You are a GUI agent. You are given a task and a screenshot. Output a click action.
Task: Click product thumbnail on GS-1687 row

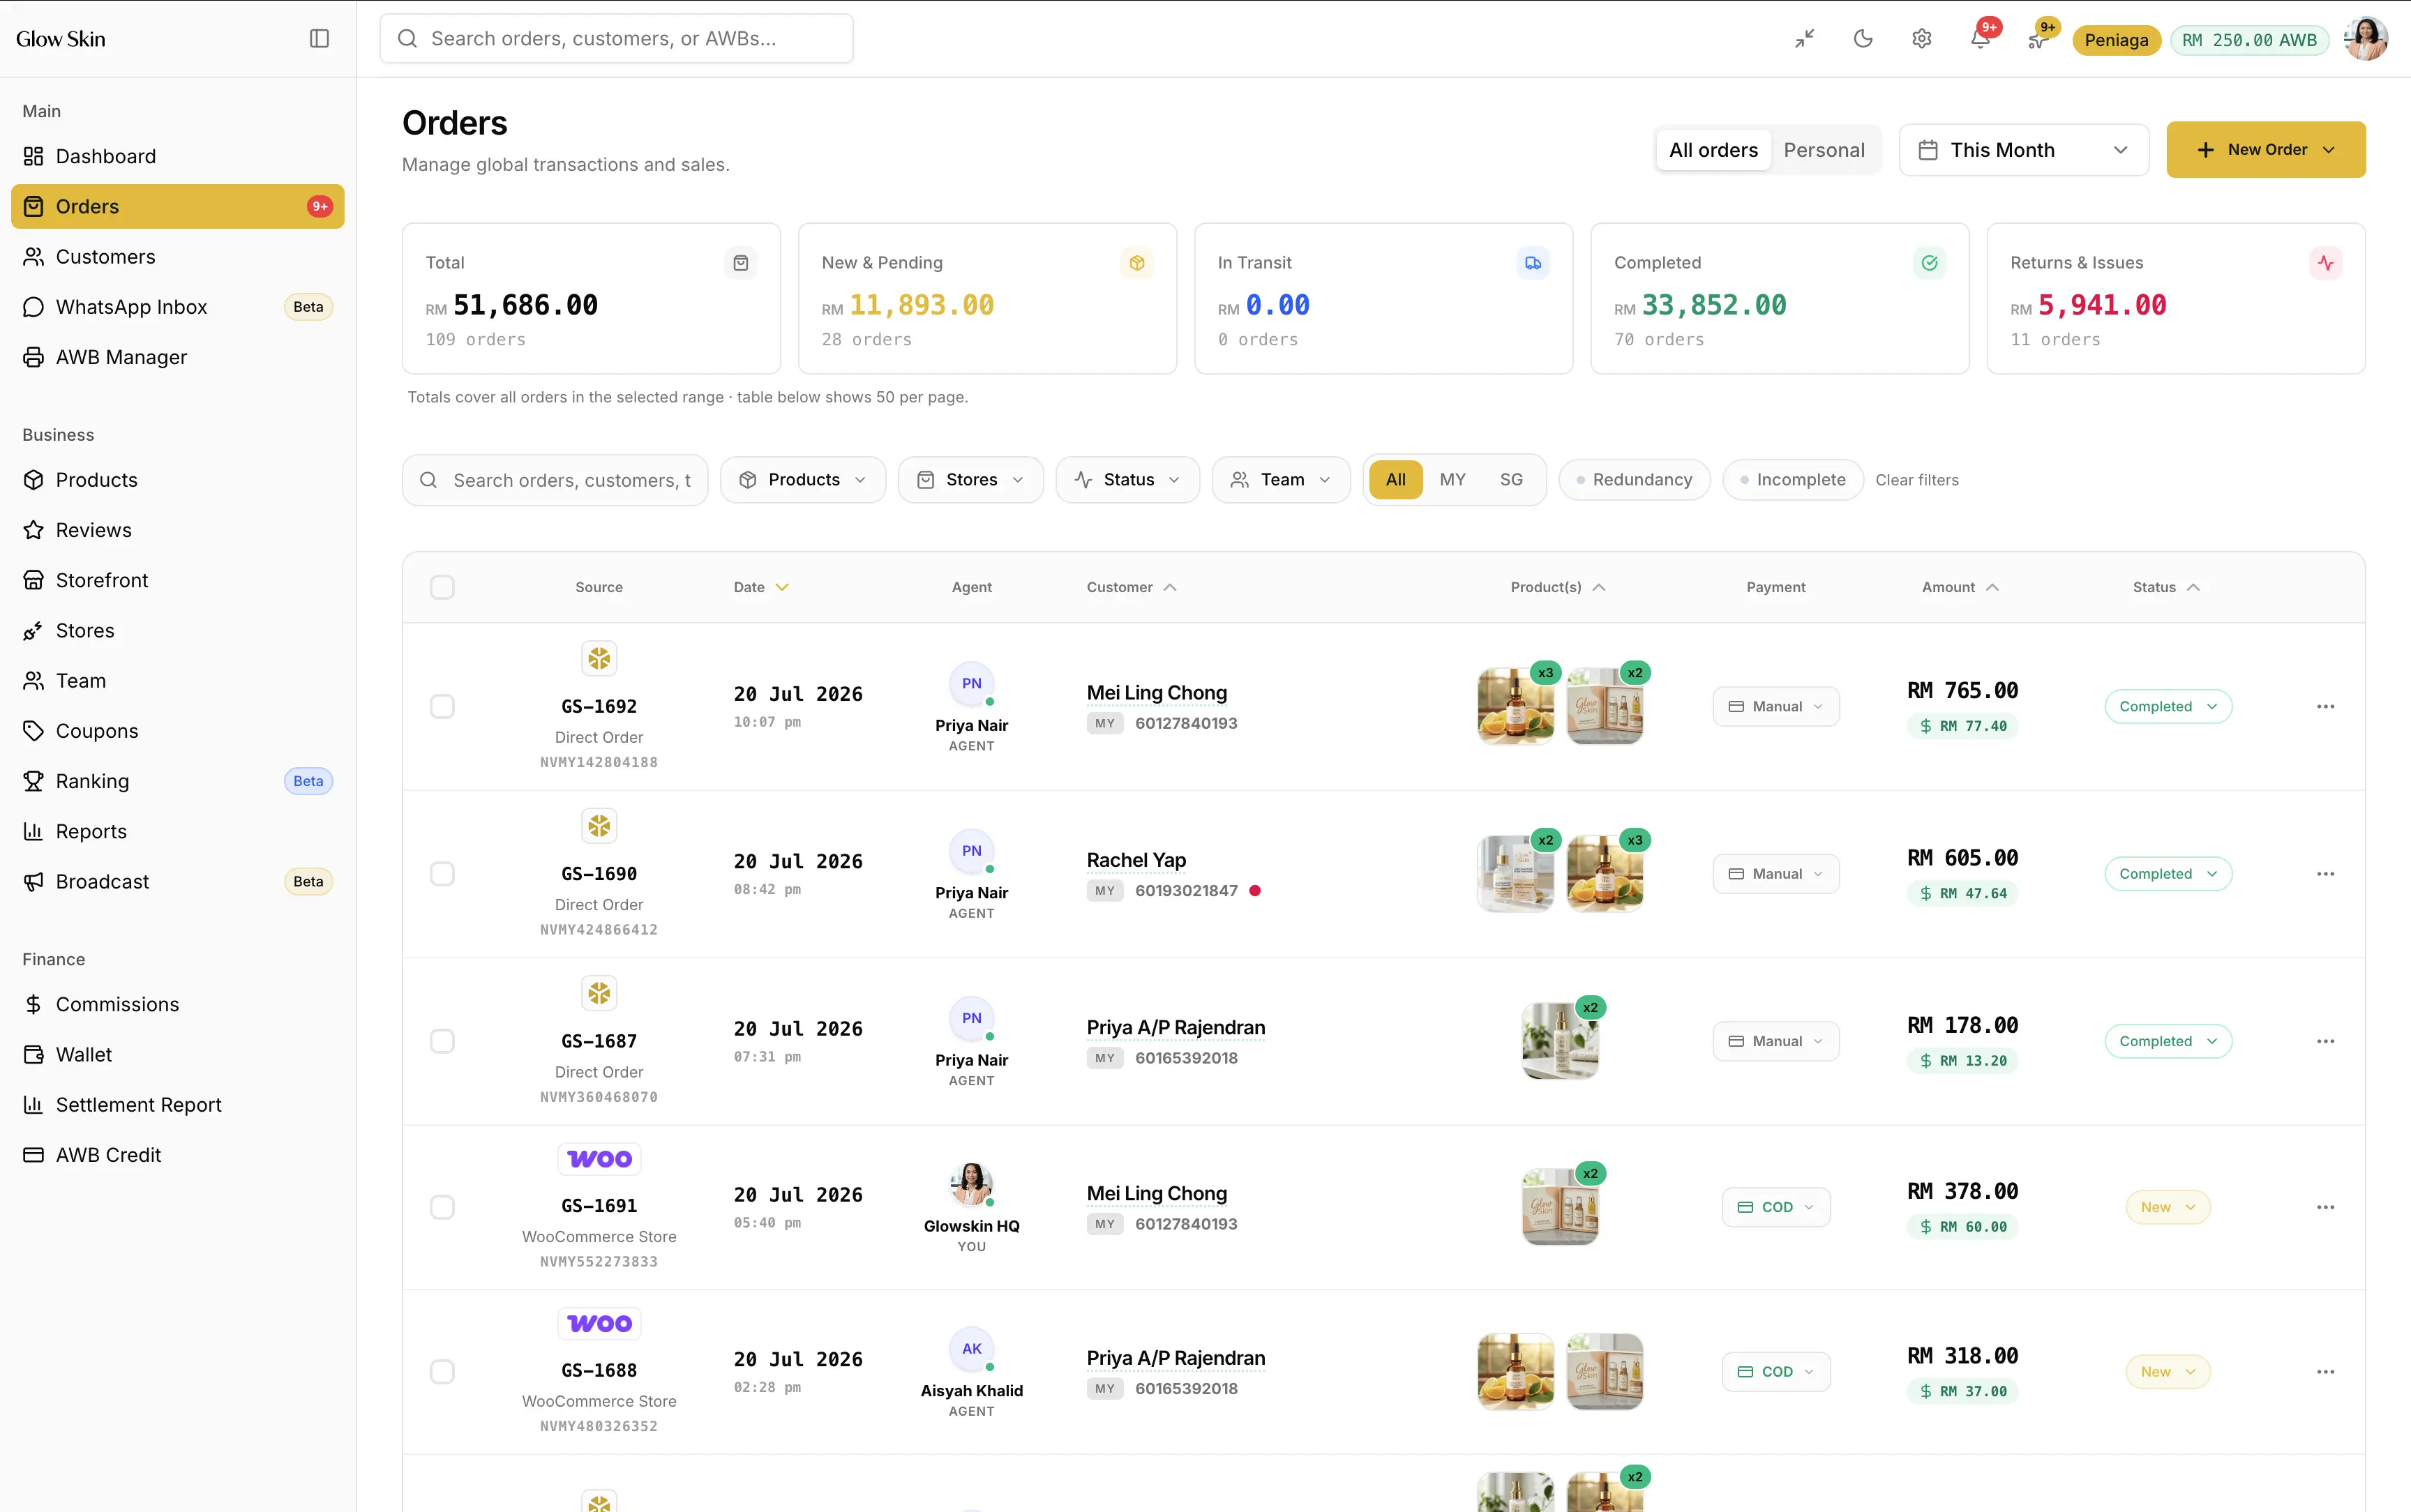click(x=1560, y=1041)
